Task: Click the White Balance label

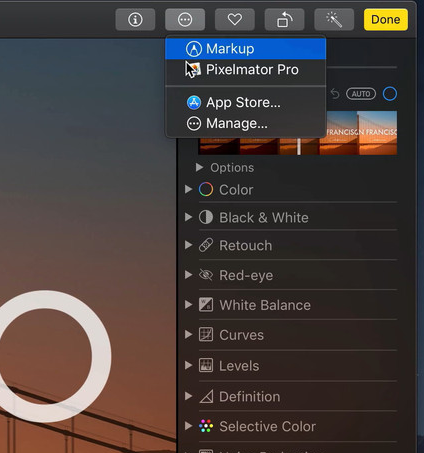Action: (265, 305)
